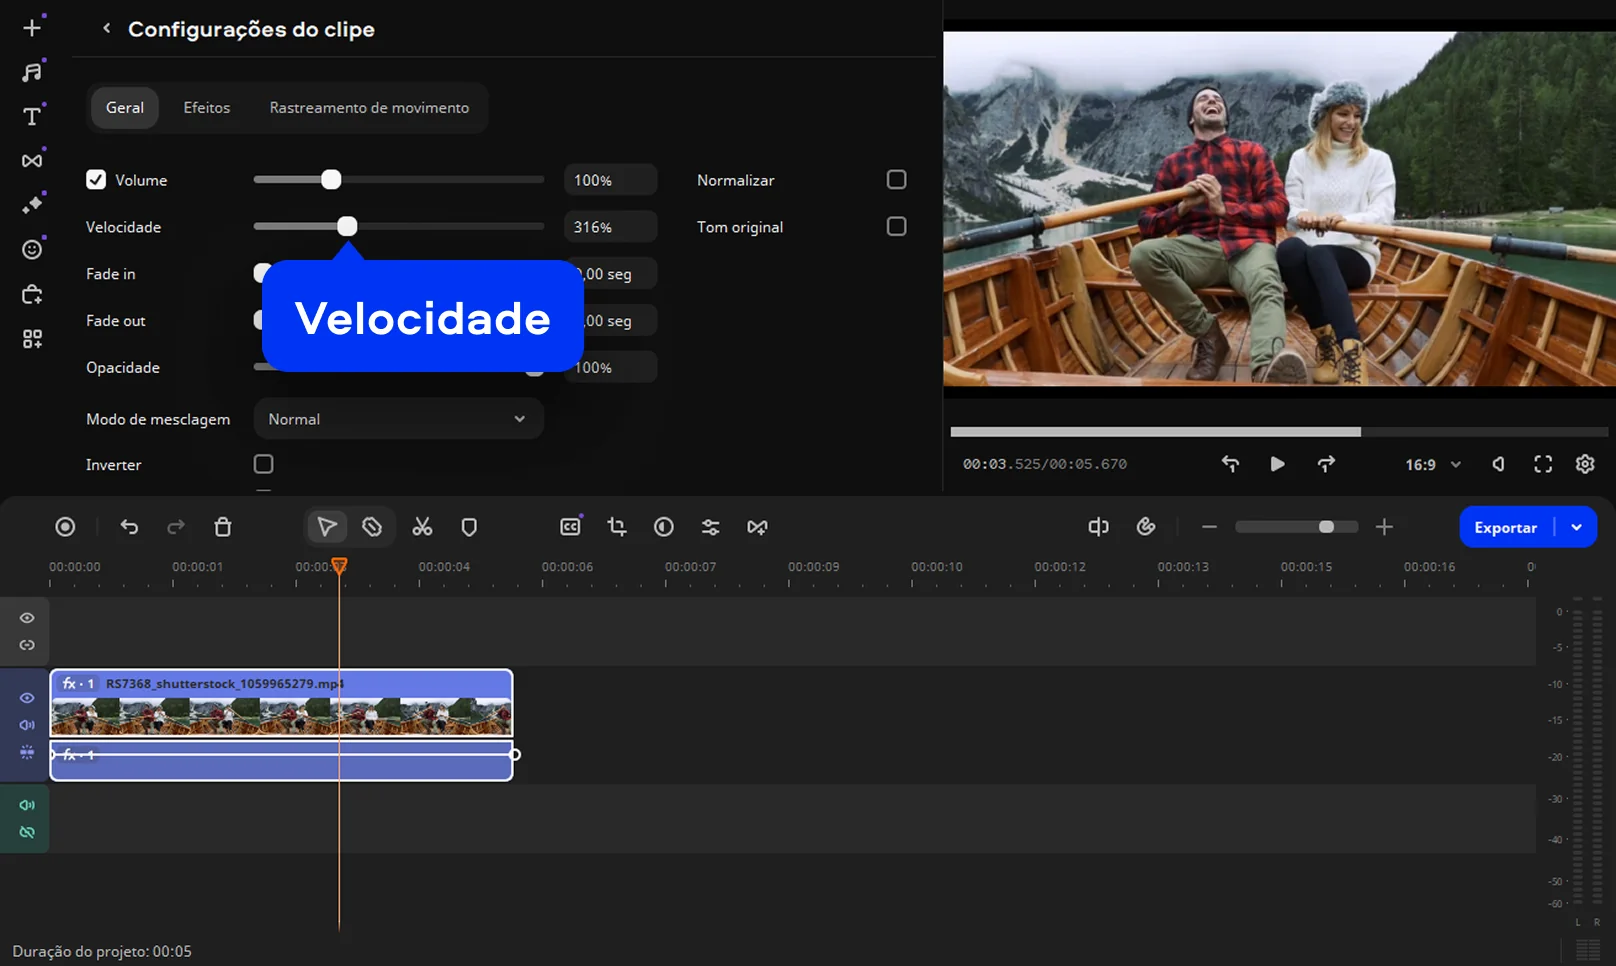
Task: Open the transitions panel
Action: (32, 160)
